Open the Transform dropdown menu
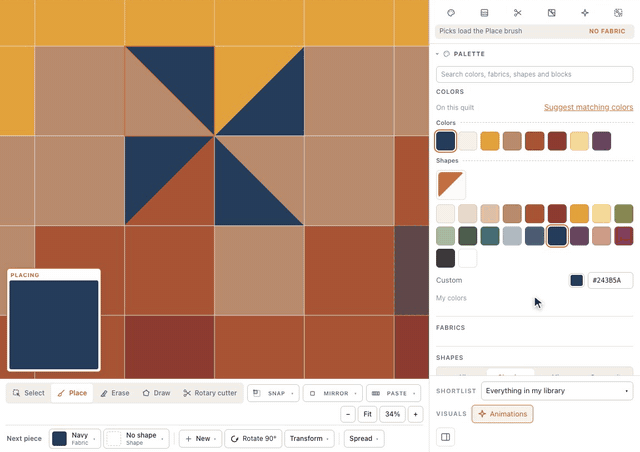The height and width of the screenshot is (452, 640). point(309,439)
